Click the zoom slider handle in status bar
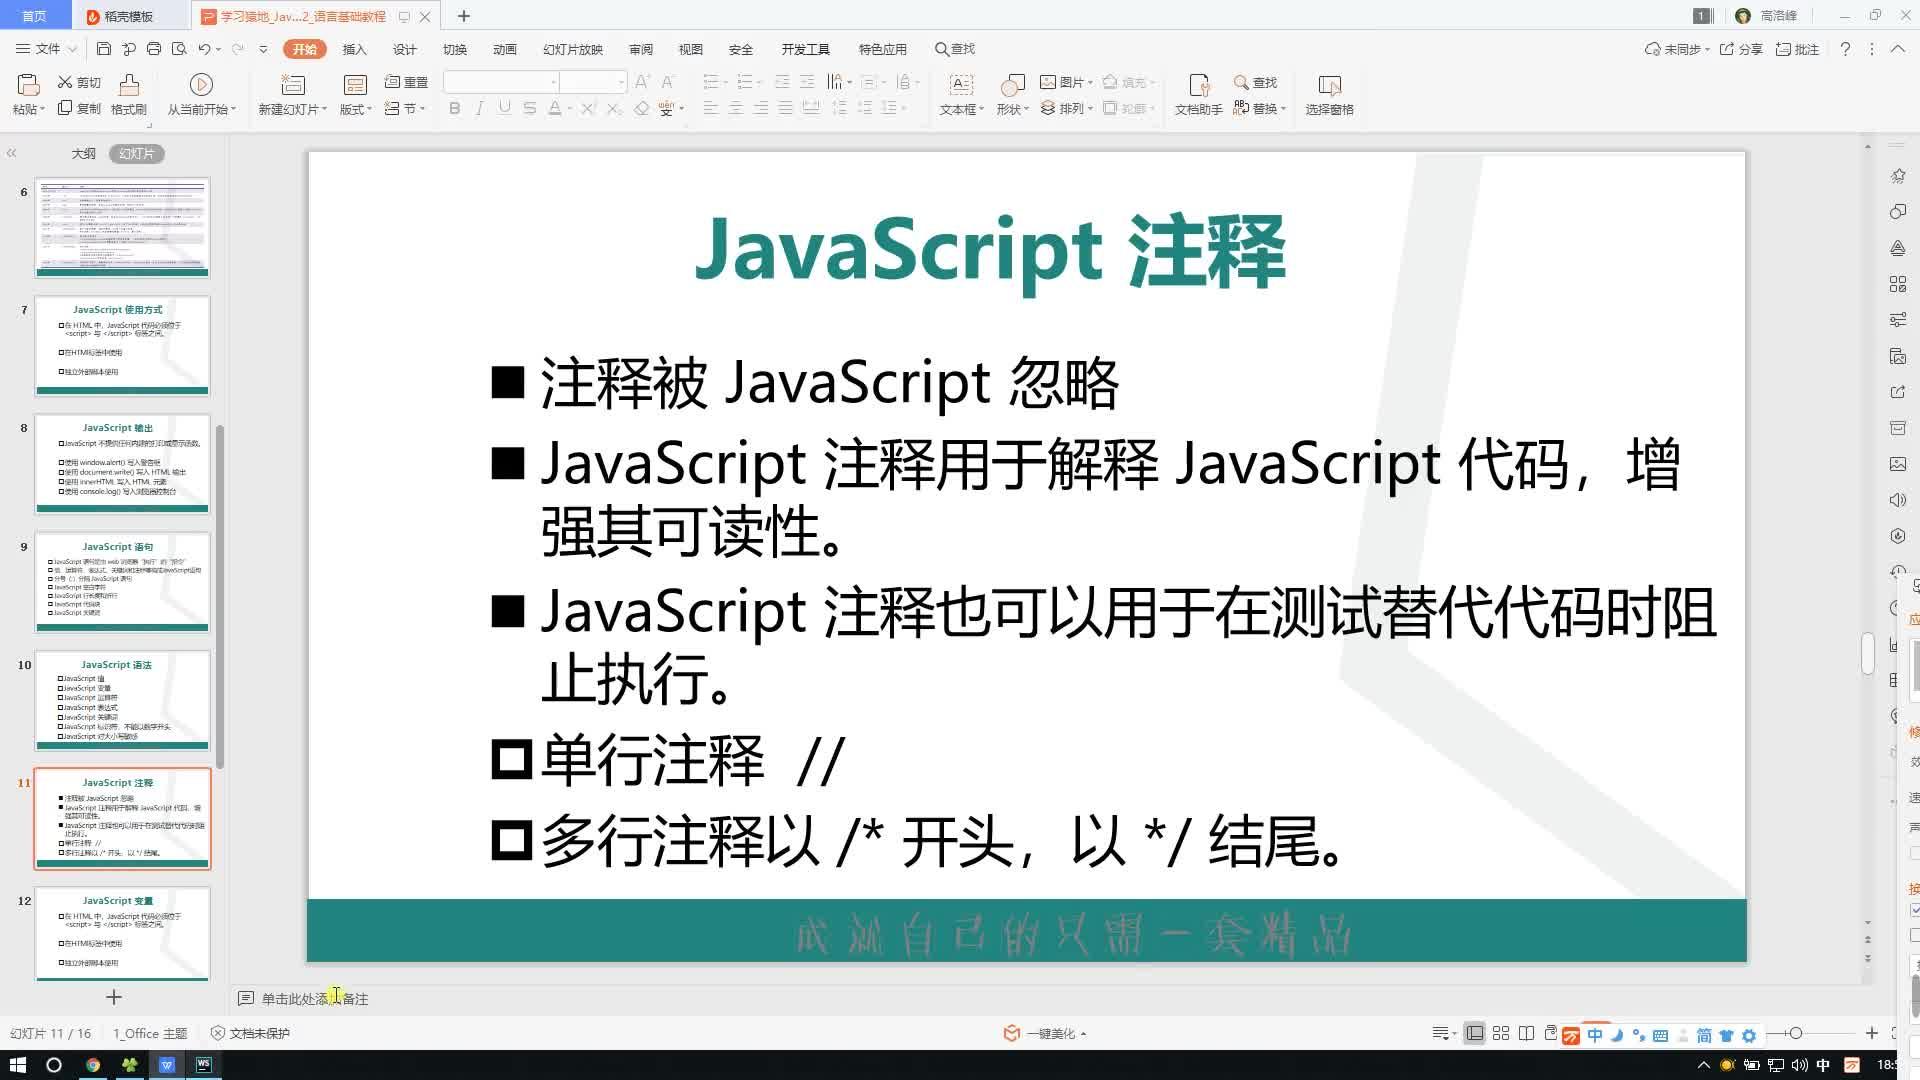1920x1080 pixels. [x=1795, y=1033]
